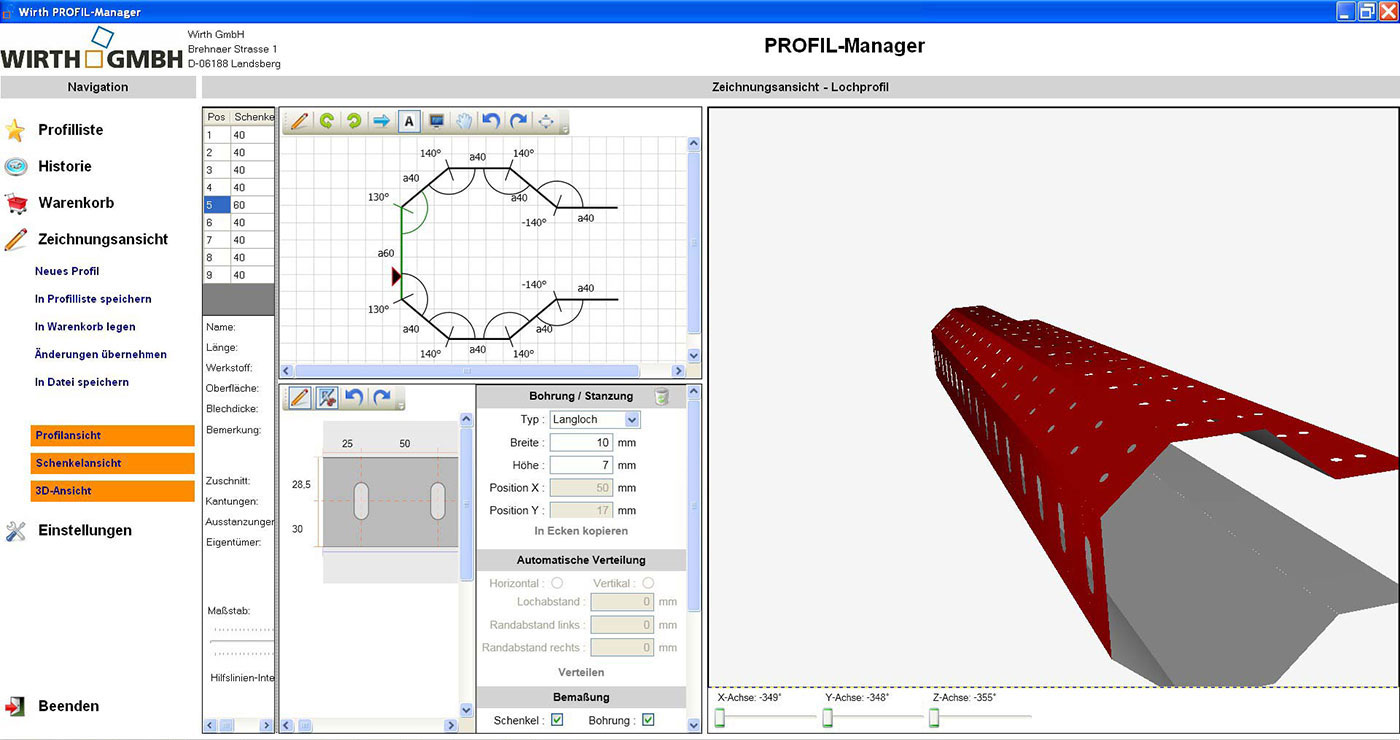The height and width of the screenshot is (740, 1400).
Task: Uncheck the Bohrung dimension checkbox
Action: 648,719
